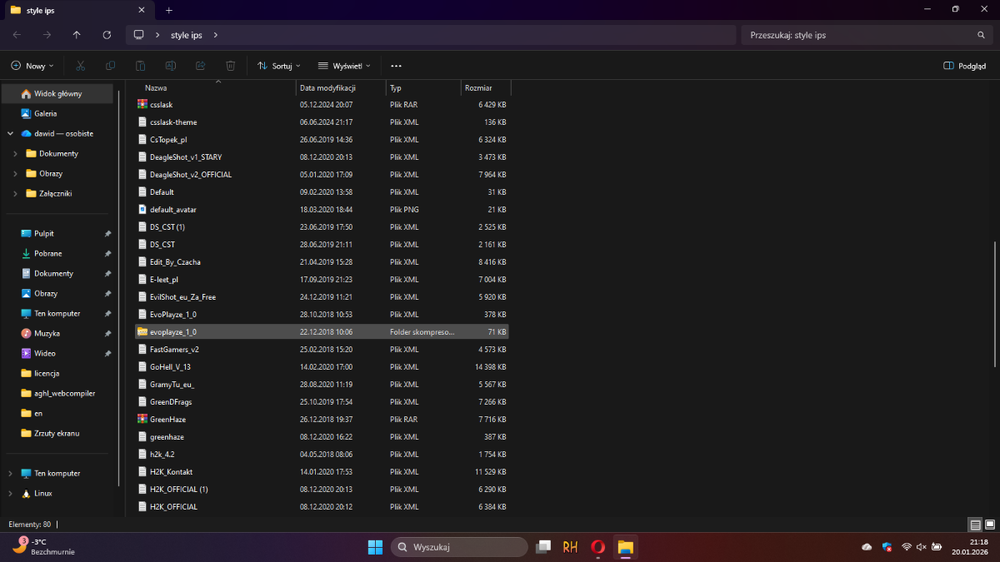Viewport: 1000px width, 562px height.
Task: Select the default_avatar PNG file
Action: point(173,210)
